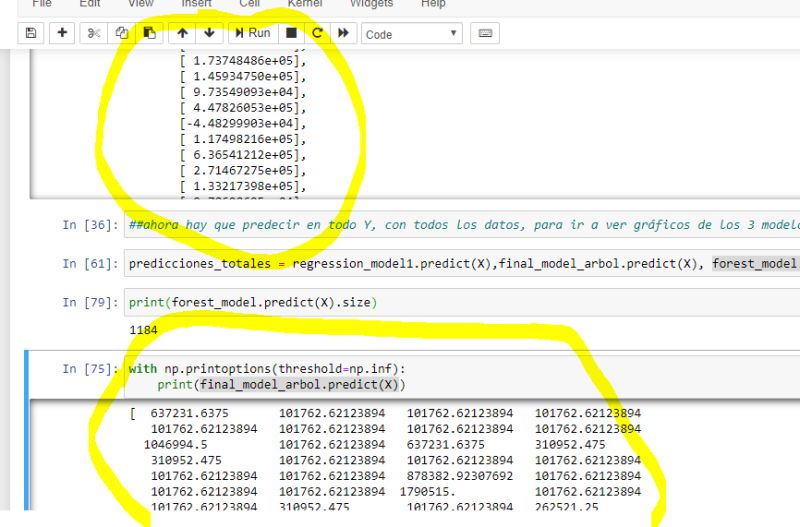Viewport: 800px width, 527px height.
Task: Insert a cell below with plus icon
Action: pos(62,33)
